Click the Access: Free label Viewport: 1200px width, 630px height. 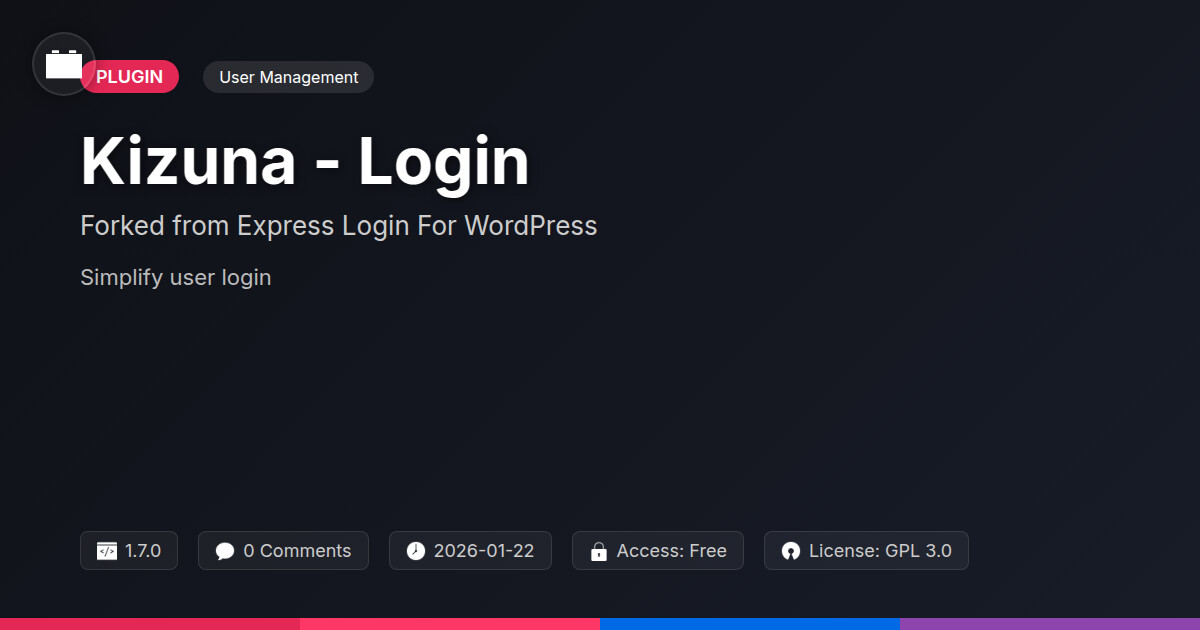pyautogui.click(x=671, y=551)
